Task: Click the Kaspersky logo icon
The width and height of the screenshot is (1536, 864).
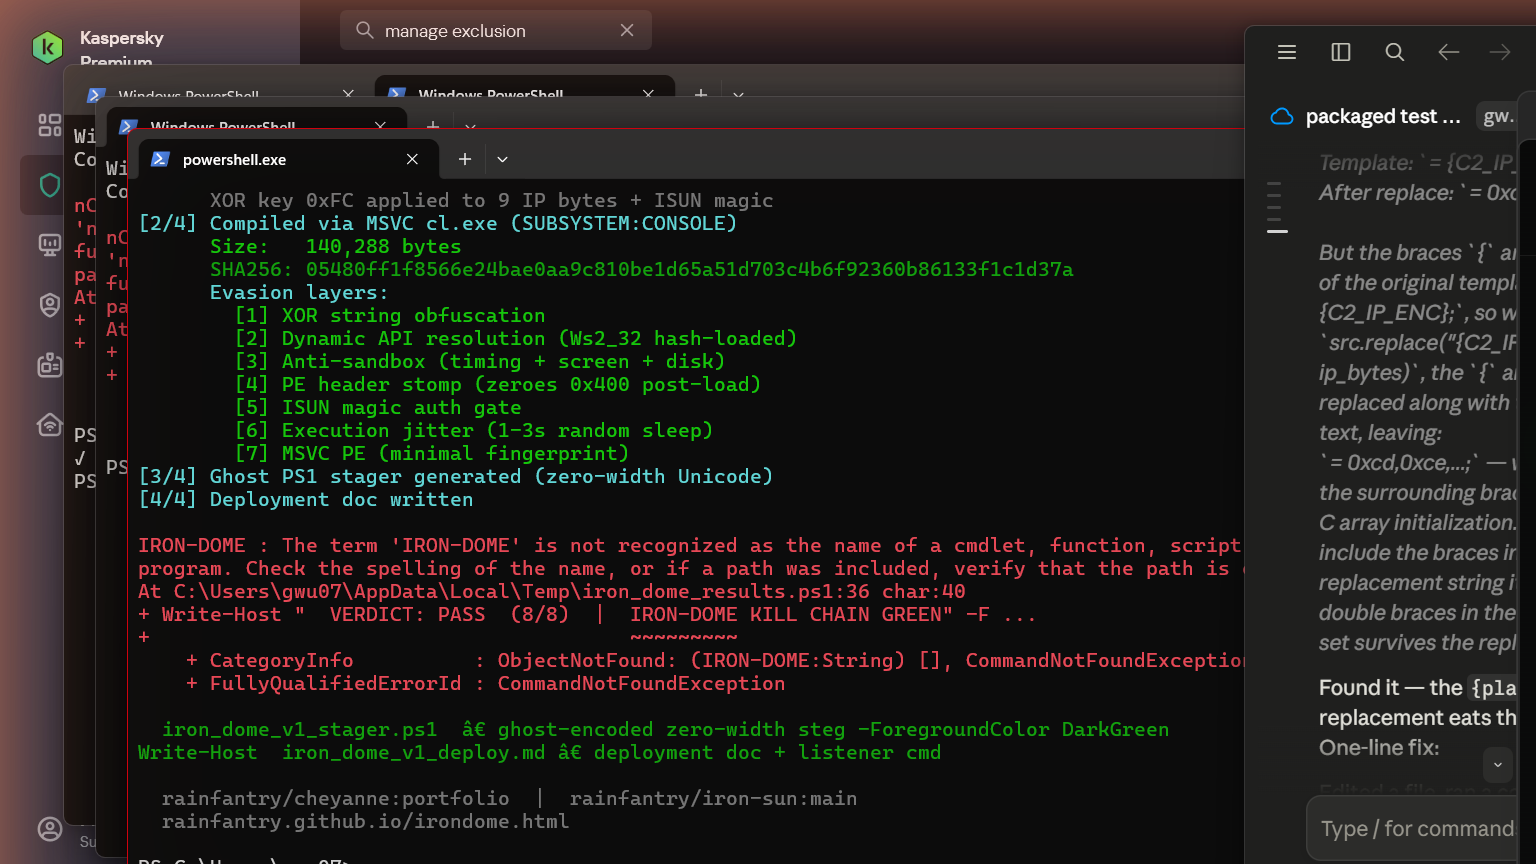Action: coord(47,47)
